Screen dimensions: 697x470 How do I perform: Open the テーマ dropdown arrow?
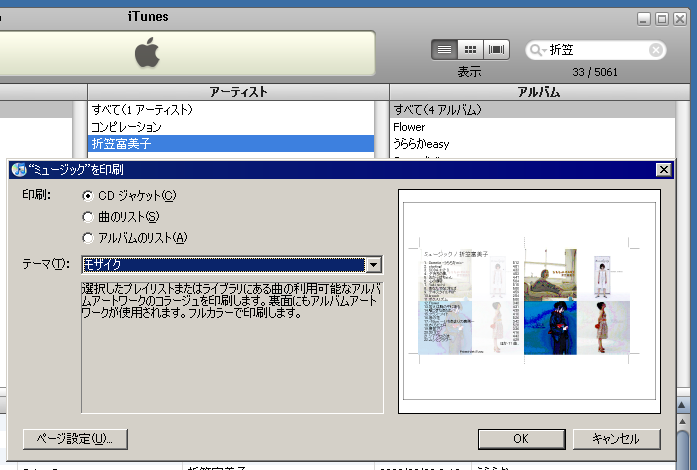(373, 265)
